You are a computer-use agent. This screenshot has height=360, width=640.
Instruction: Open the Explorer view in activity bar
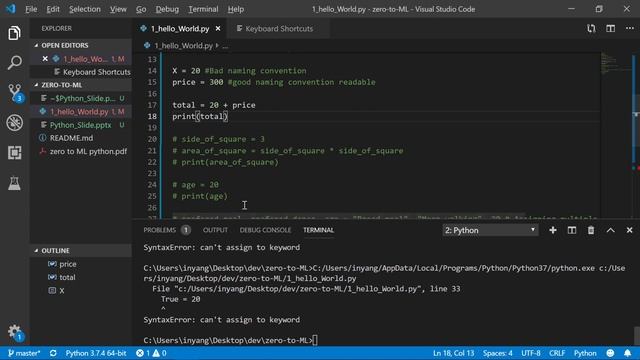point(14,33)
